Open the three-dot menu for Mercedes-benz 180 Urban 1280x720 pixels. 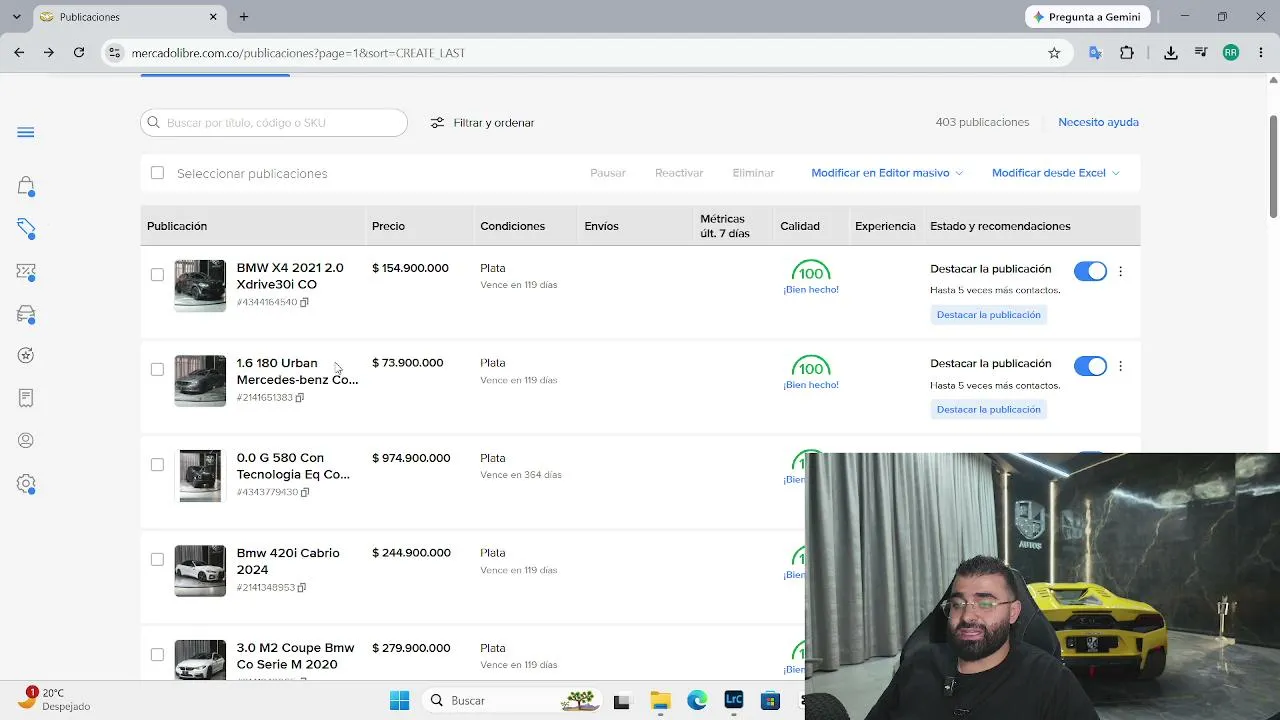click(x=1120, y=366)
